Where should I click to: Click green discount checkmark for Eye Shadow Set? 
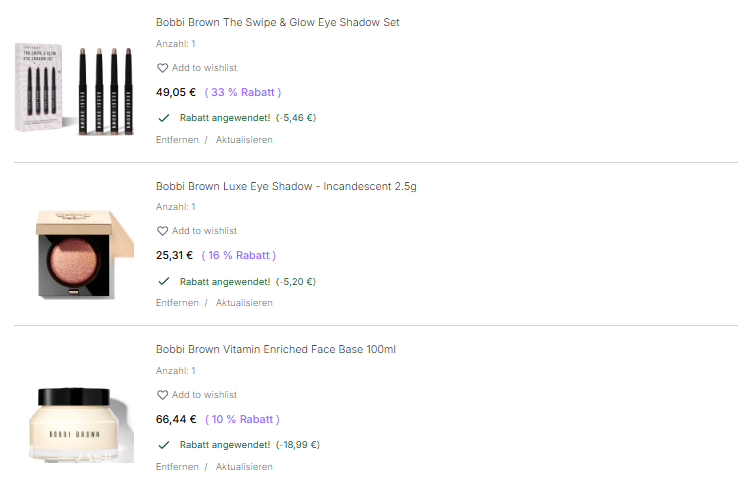tap(164, 117)
